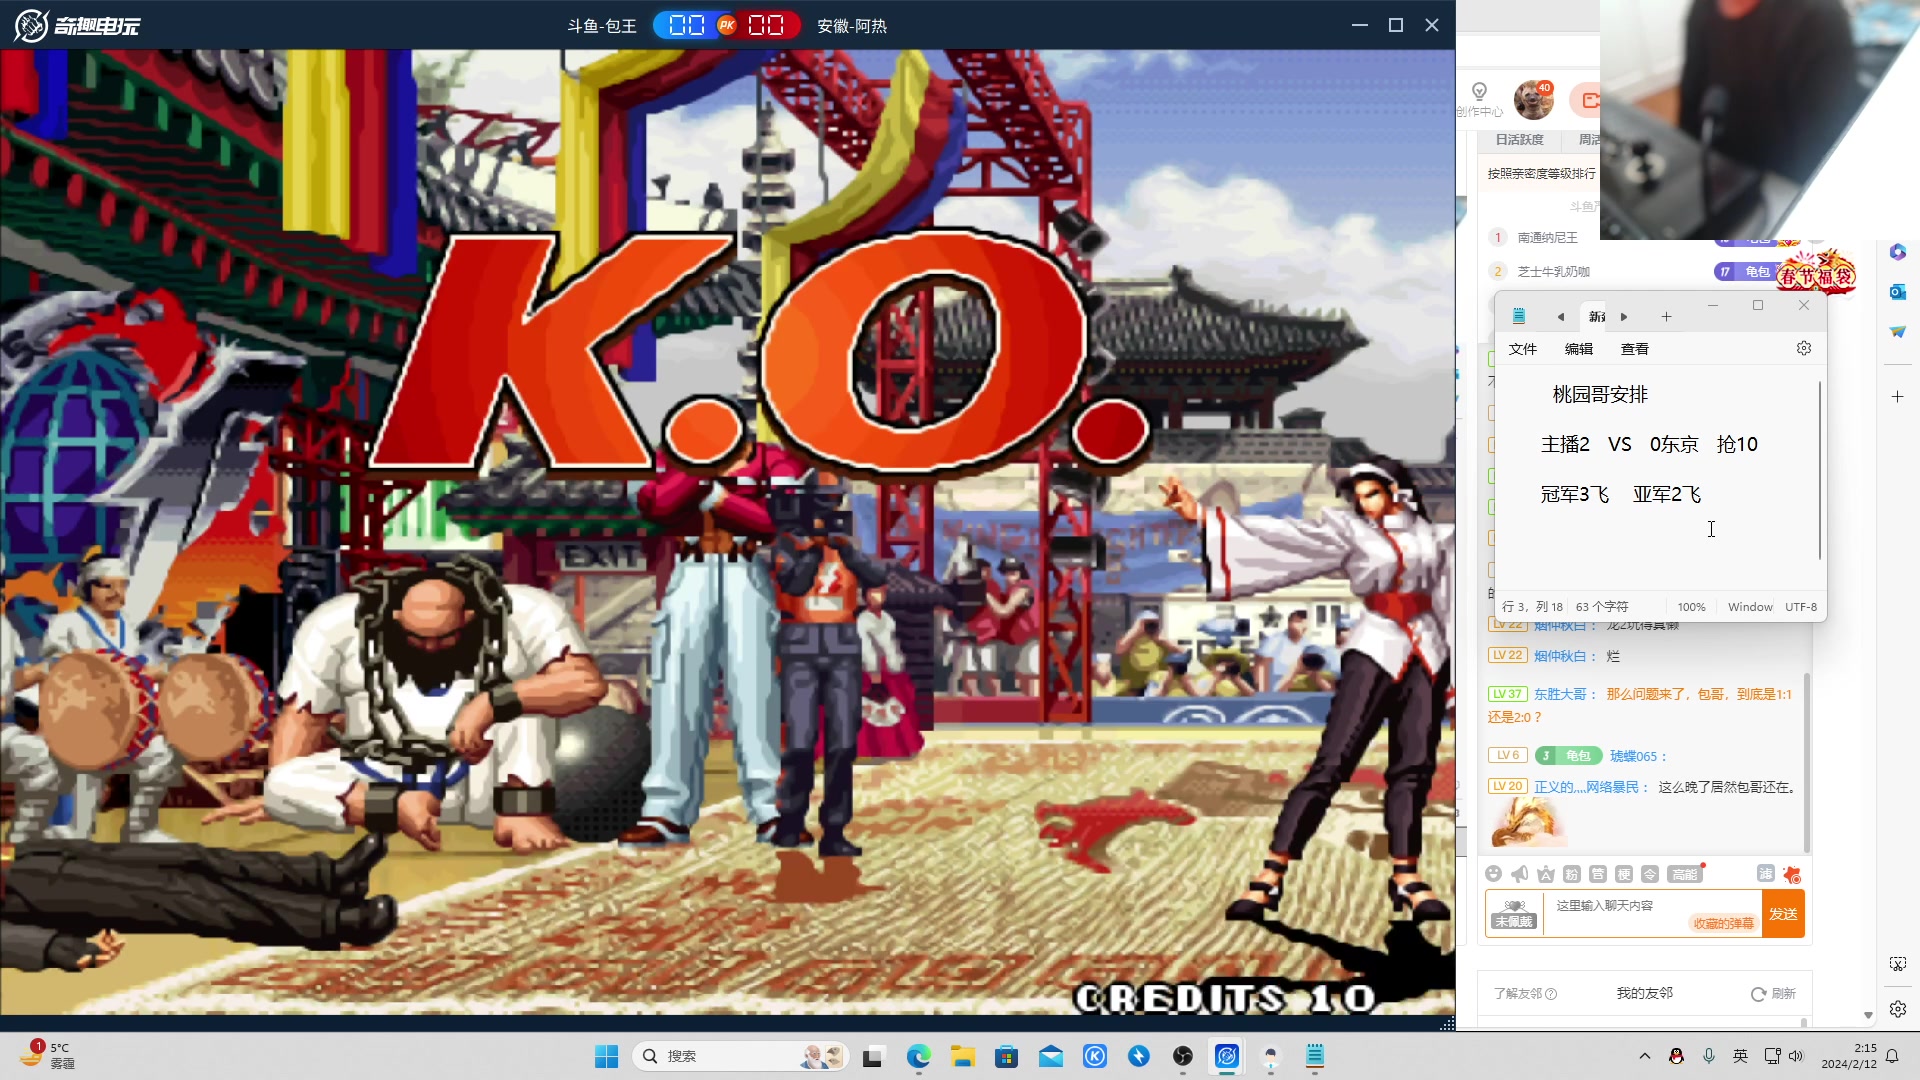Open the Microsoft 365 sidebar icon
Image resolution: width=1920 pixels, height=1080 pixels.
coord(1898,252)
